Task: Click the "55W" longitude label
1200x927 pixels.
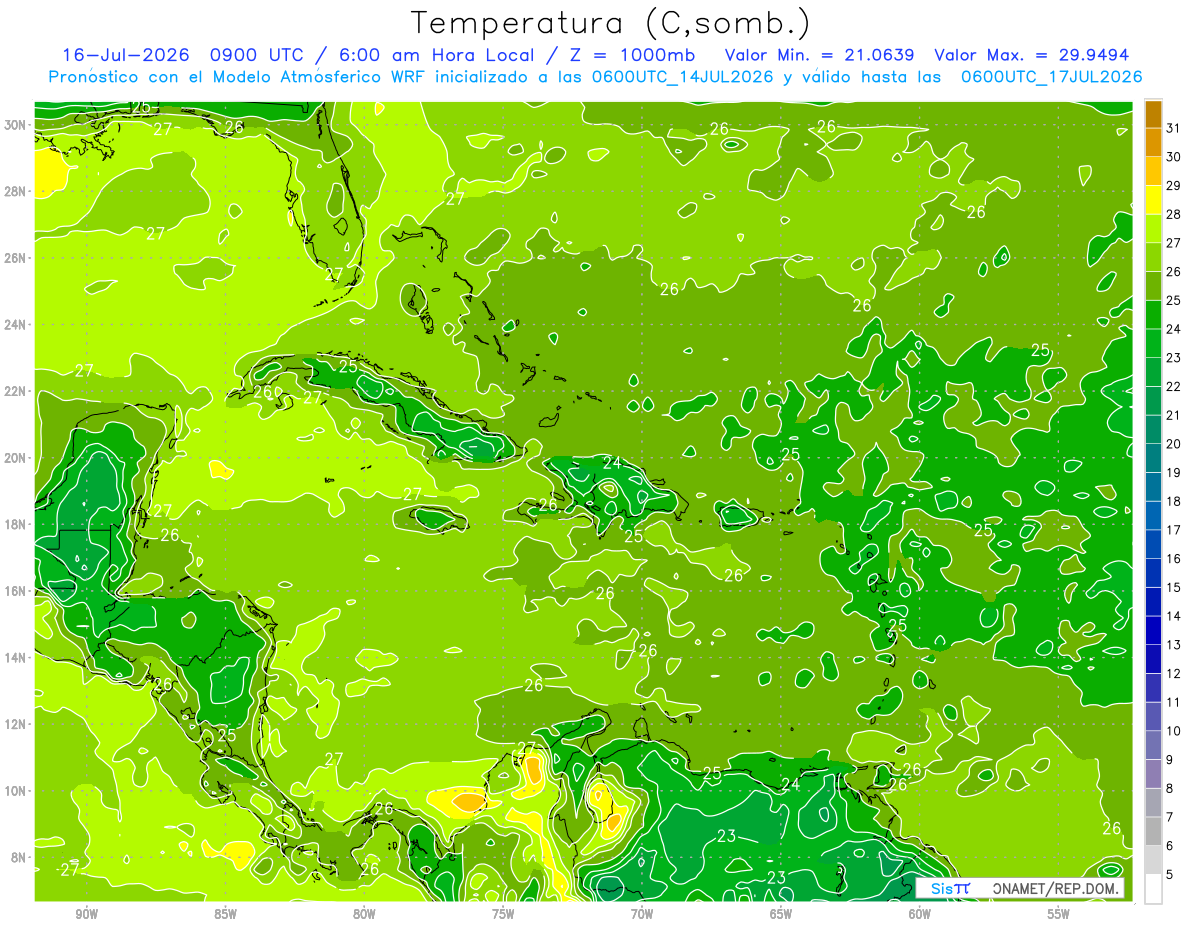Action: [1059, 914]
